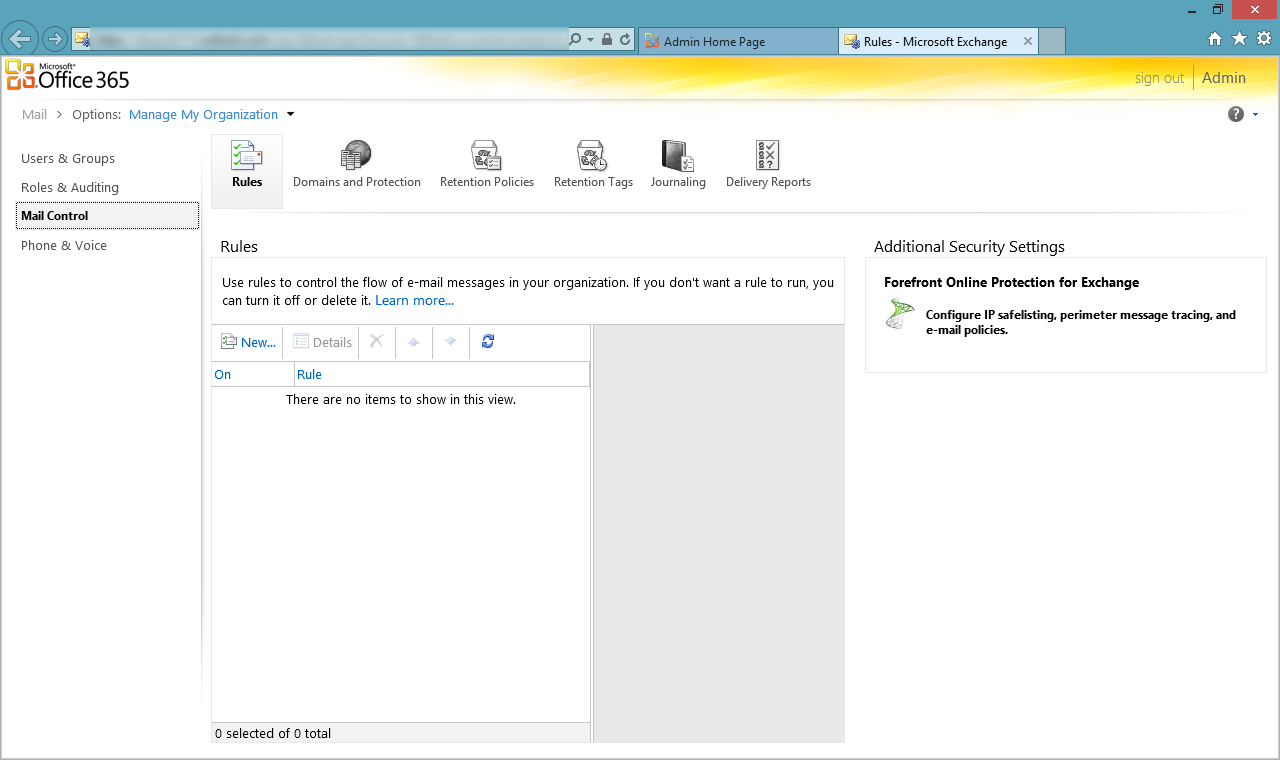This screenshot has height=760, width=1280.
Task: Click sign out link
Action: [1159, 78]
